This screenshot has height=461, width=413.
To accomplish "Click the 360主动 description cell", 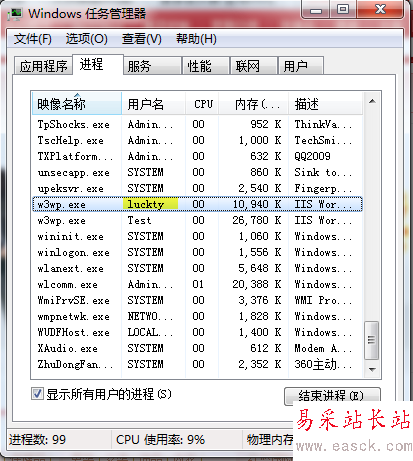I will tap(323, 364).
